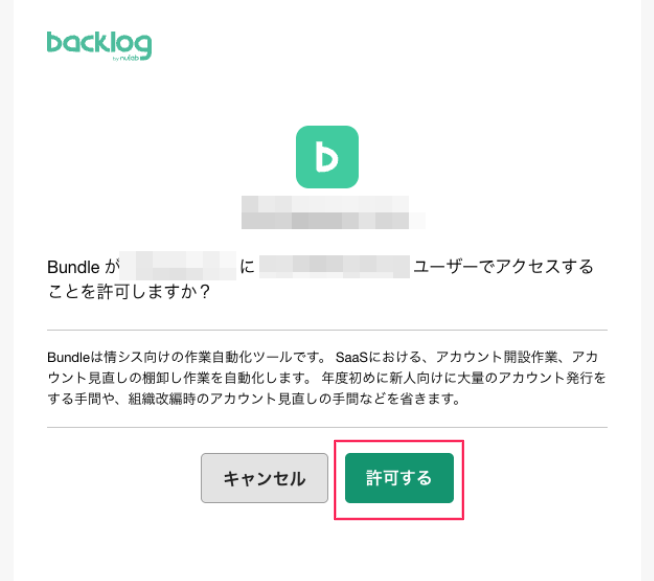Click the blurred space name after "Bundle が"
654x581 pixels.
(x=178, y=266)
